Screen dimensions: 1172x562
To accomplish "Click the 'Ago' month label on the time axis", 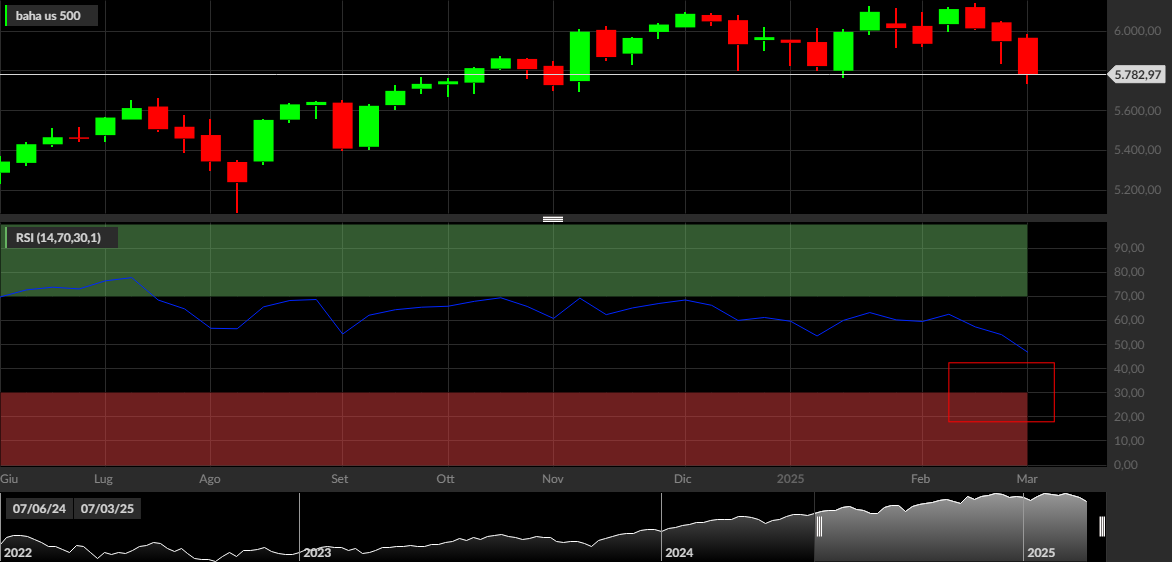I will pos(210,478).
